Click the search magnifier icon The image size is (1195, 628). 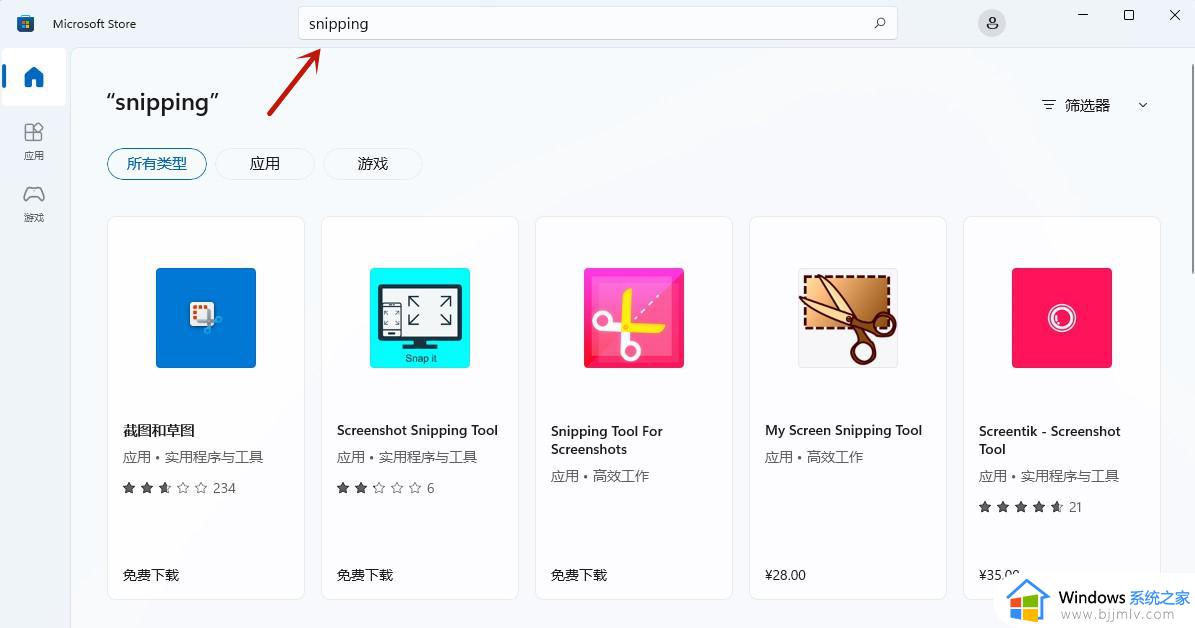click(x=879, y=24)
